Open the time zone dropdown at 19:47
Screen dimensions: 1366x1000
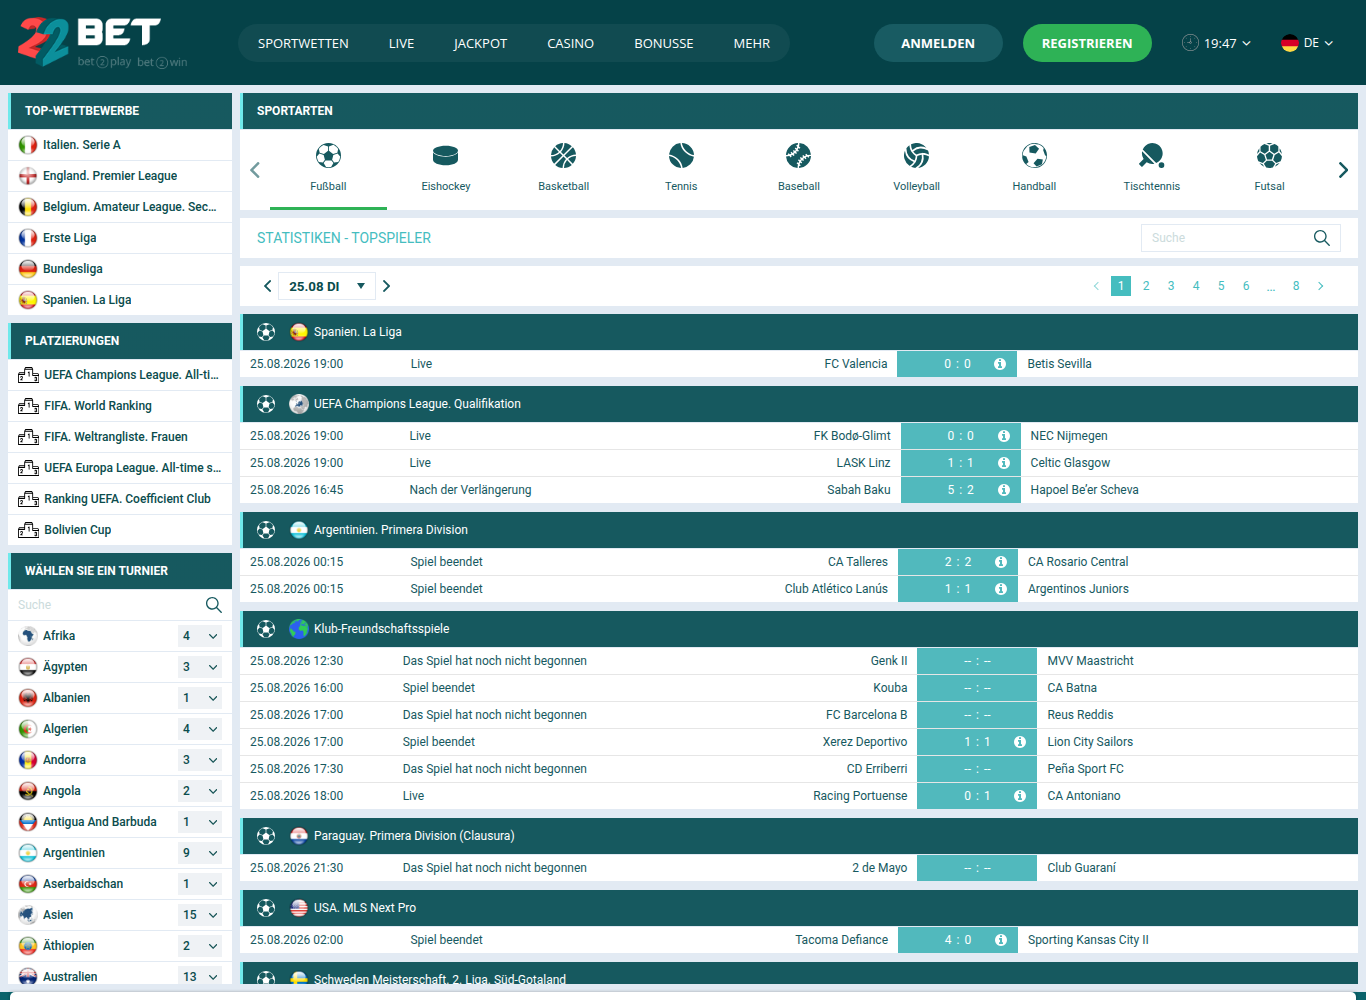pyautogui.click(x=1217, y=43)
